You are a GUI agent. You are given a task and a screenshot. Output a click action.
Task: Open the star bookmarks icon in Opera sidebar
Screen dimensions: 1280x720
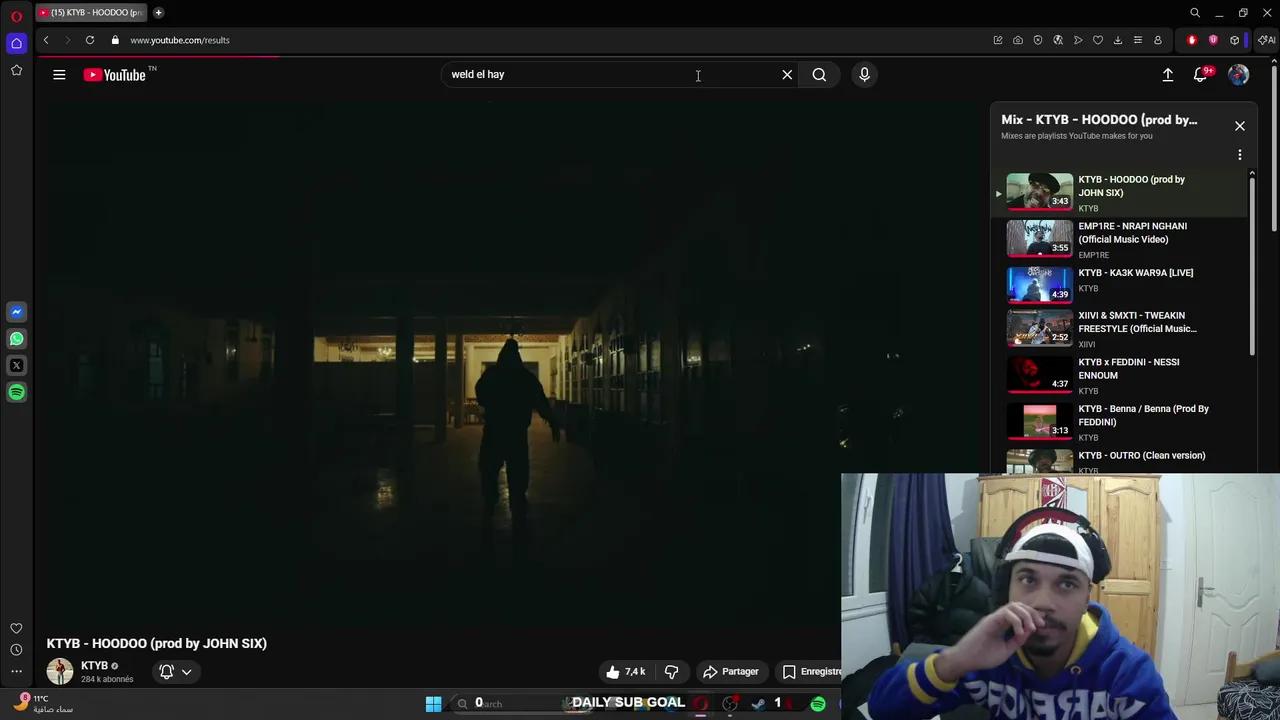[16, 70]
